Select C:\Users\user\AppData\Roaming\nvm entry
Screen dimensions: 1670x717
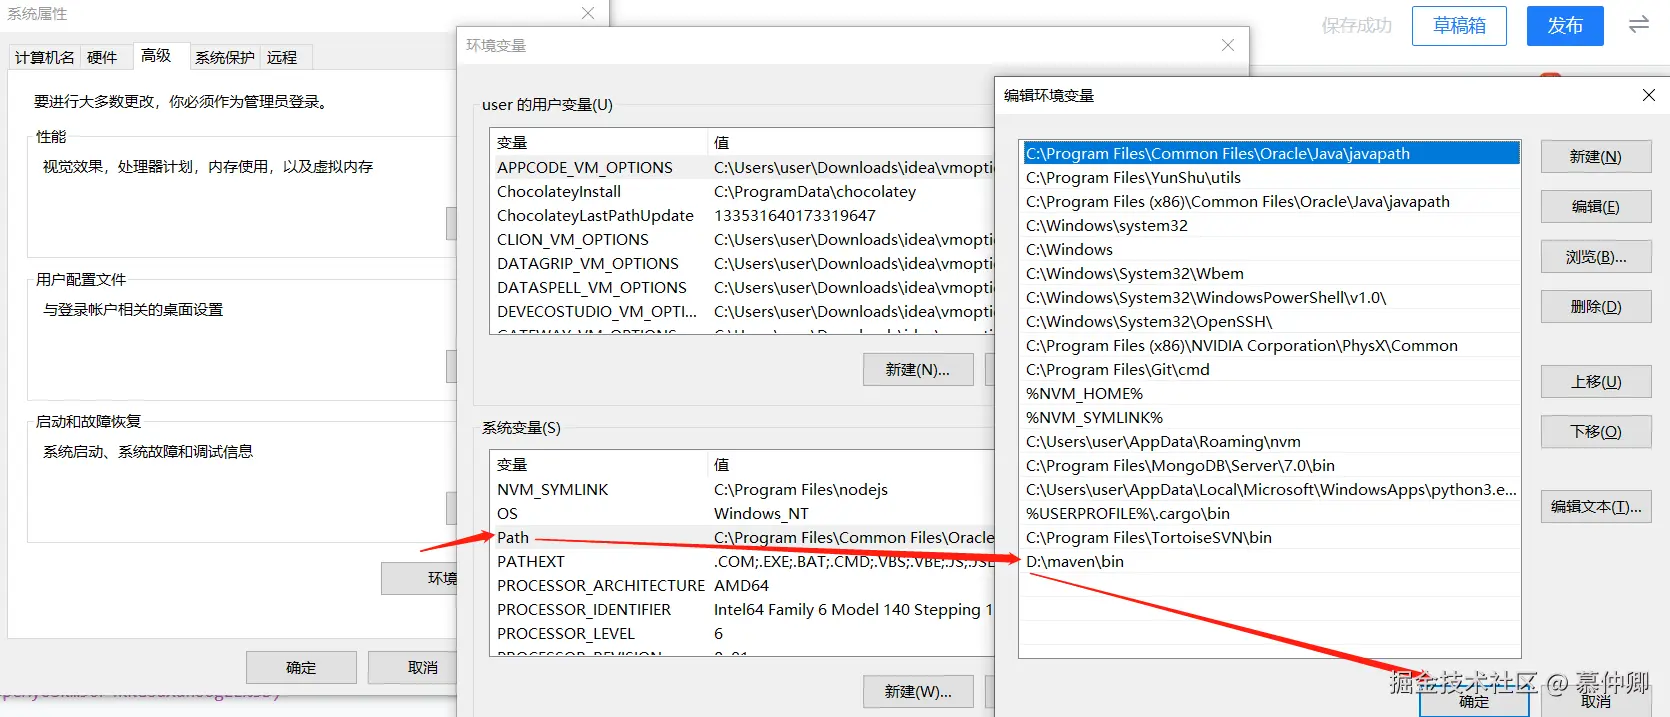(x=1270, y=441)
